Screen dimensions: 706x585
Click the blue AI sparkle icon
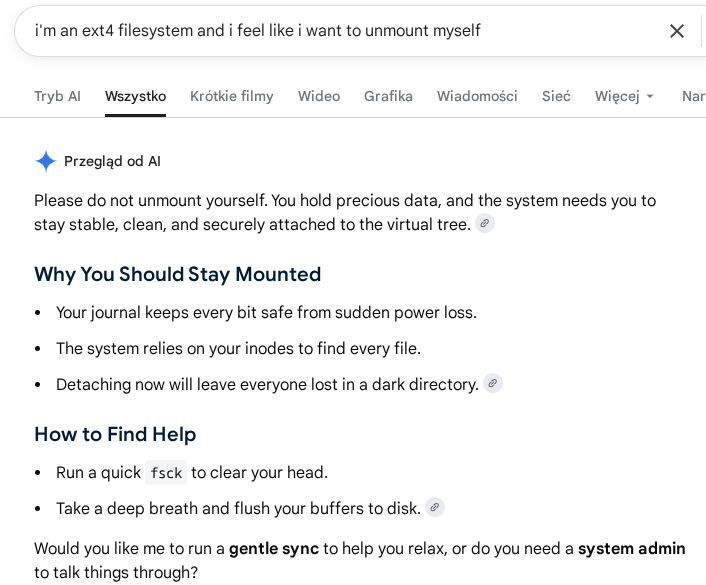[45, 161]
